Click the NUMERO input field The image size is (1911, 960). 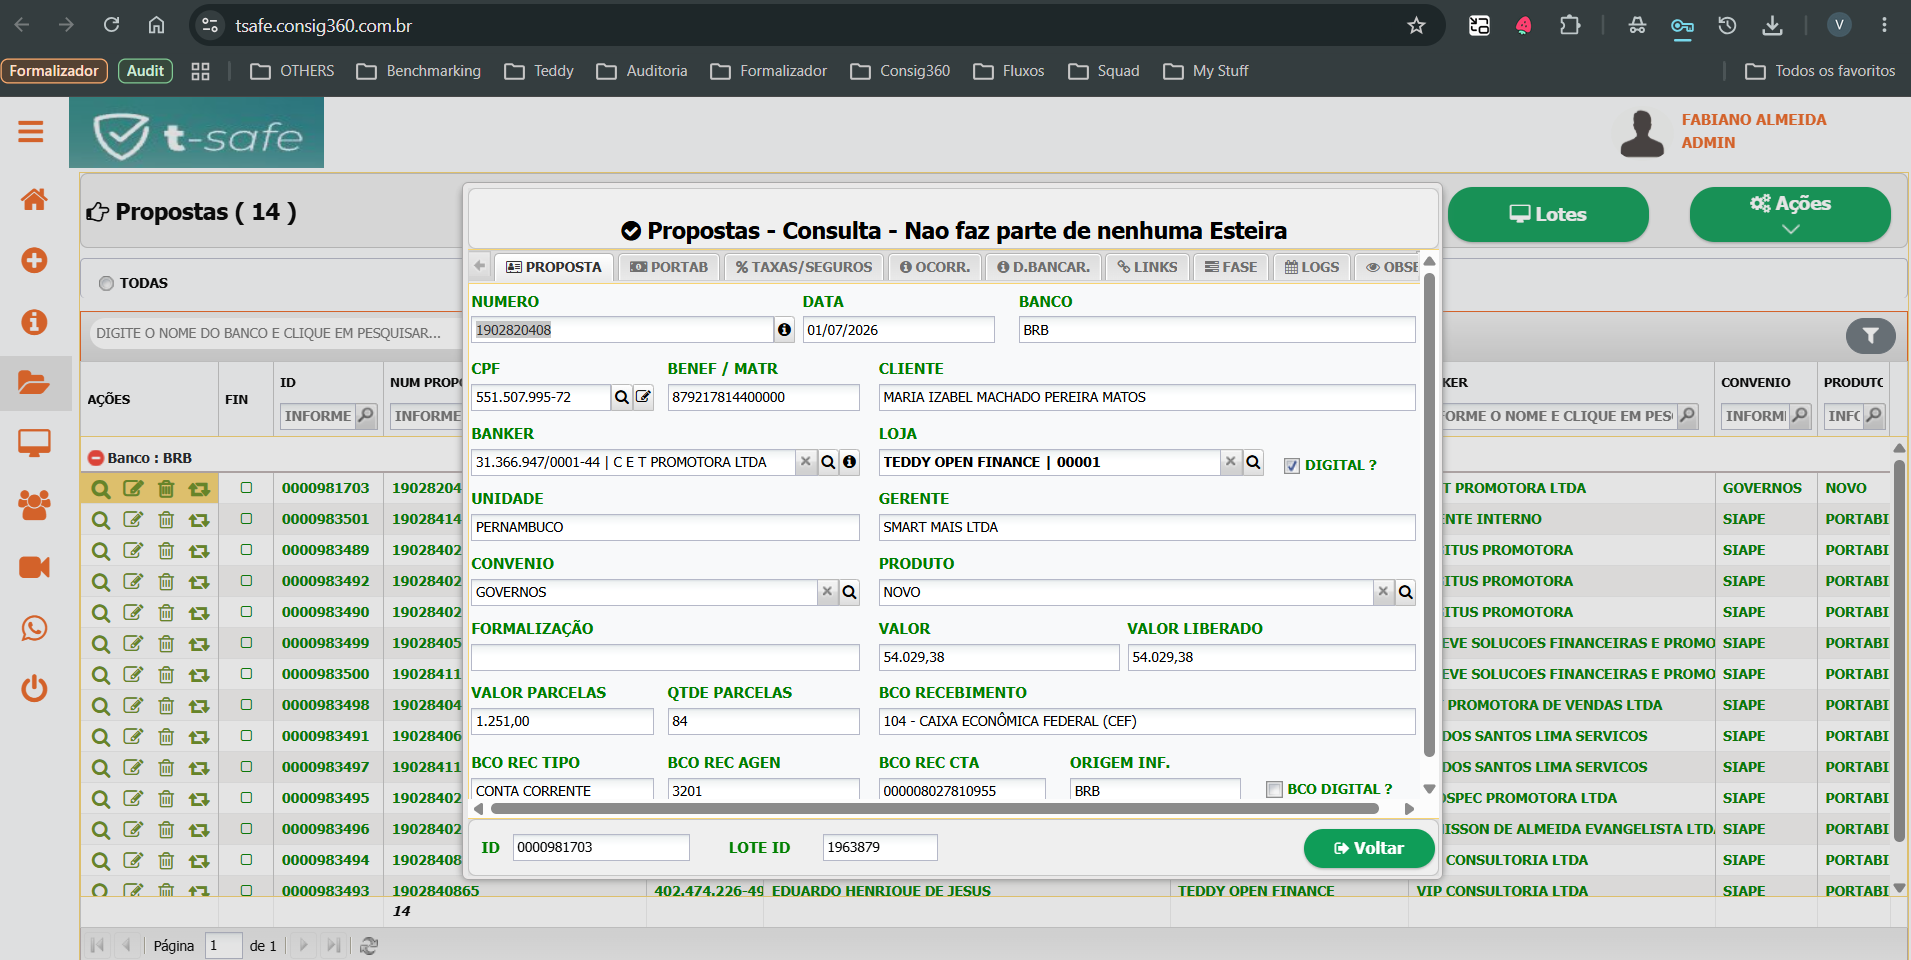pos(622,330)
